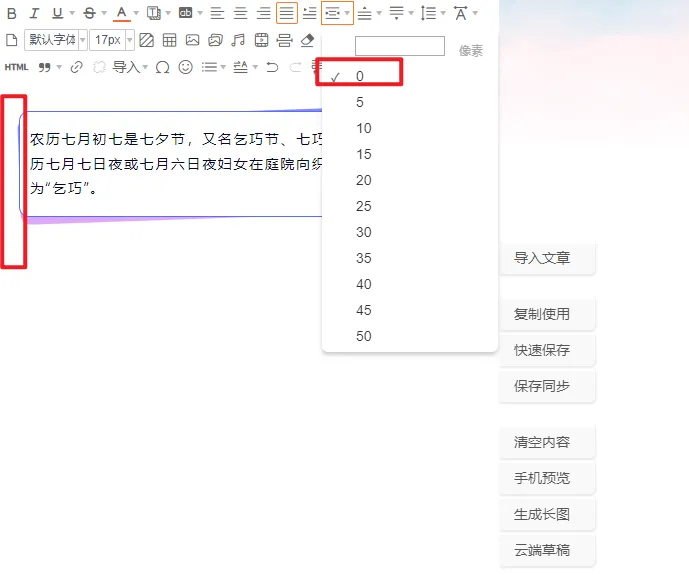Align text to the right

pos(264,13)
